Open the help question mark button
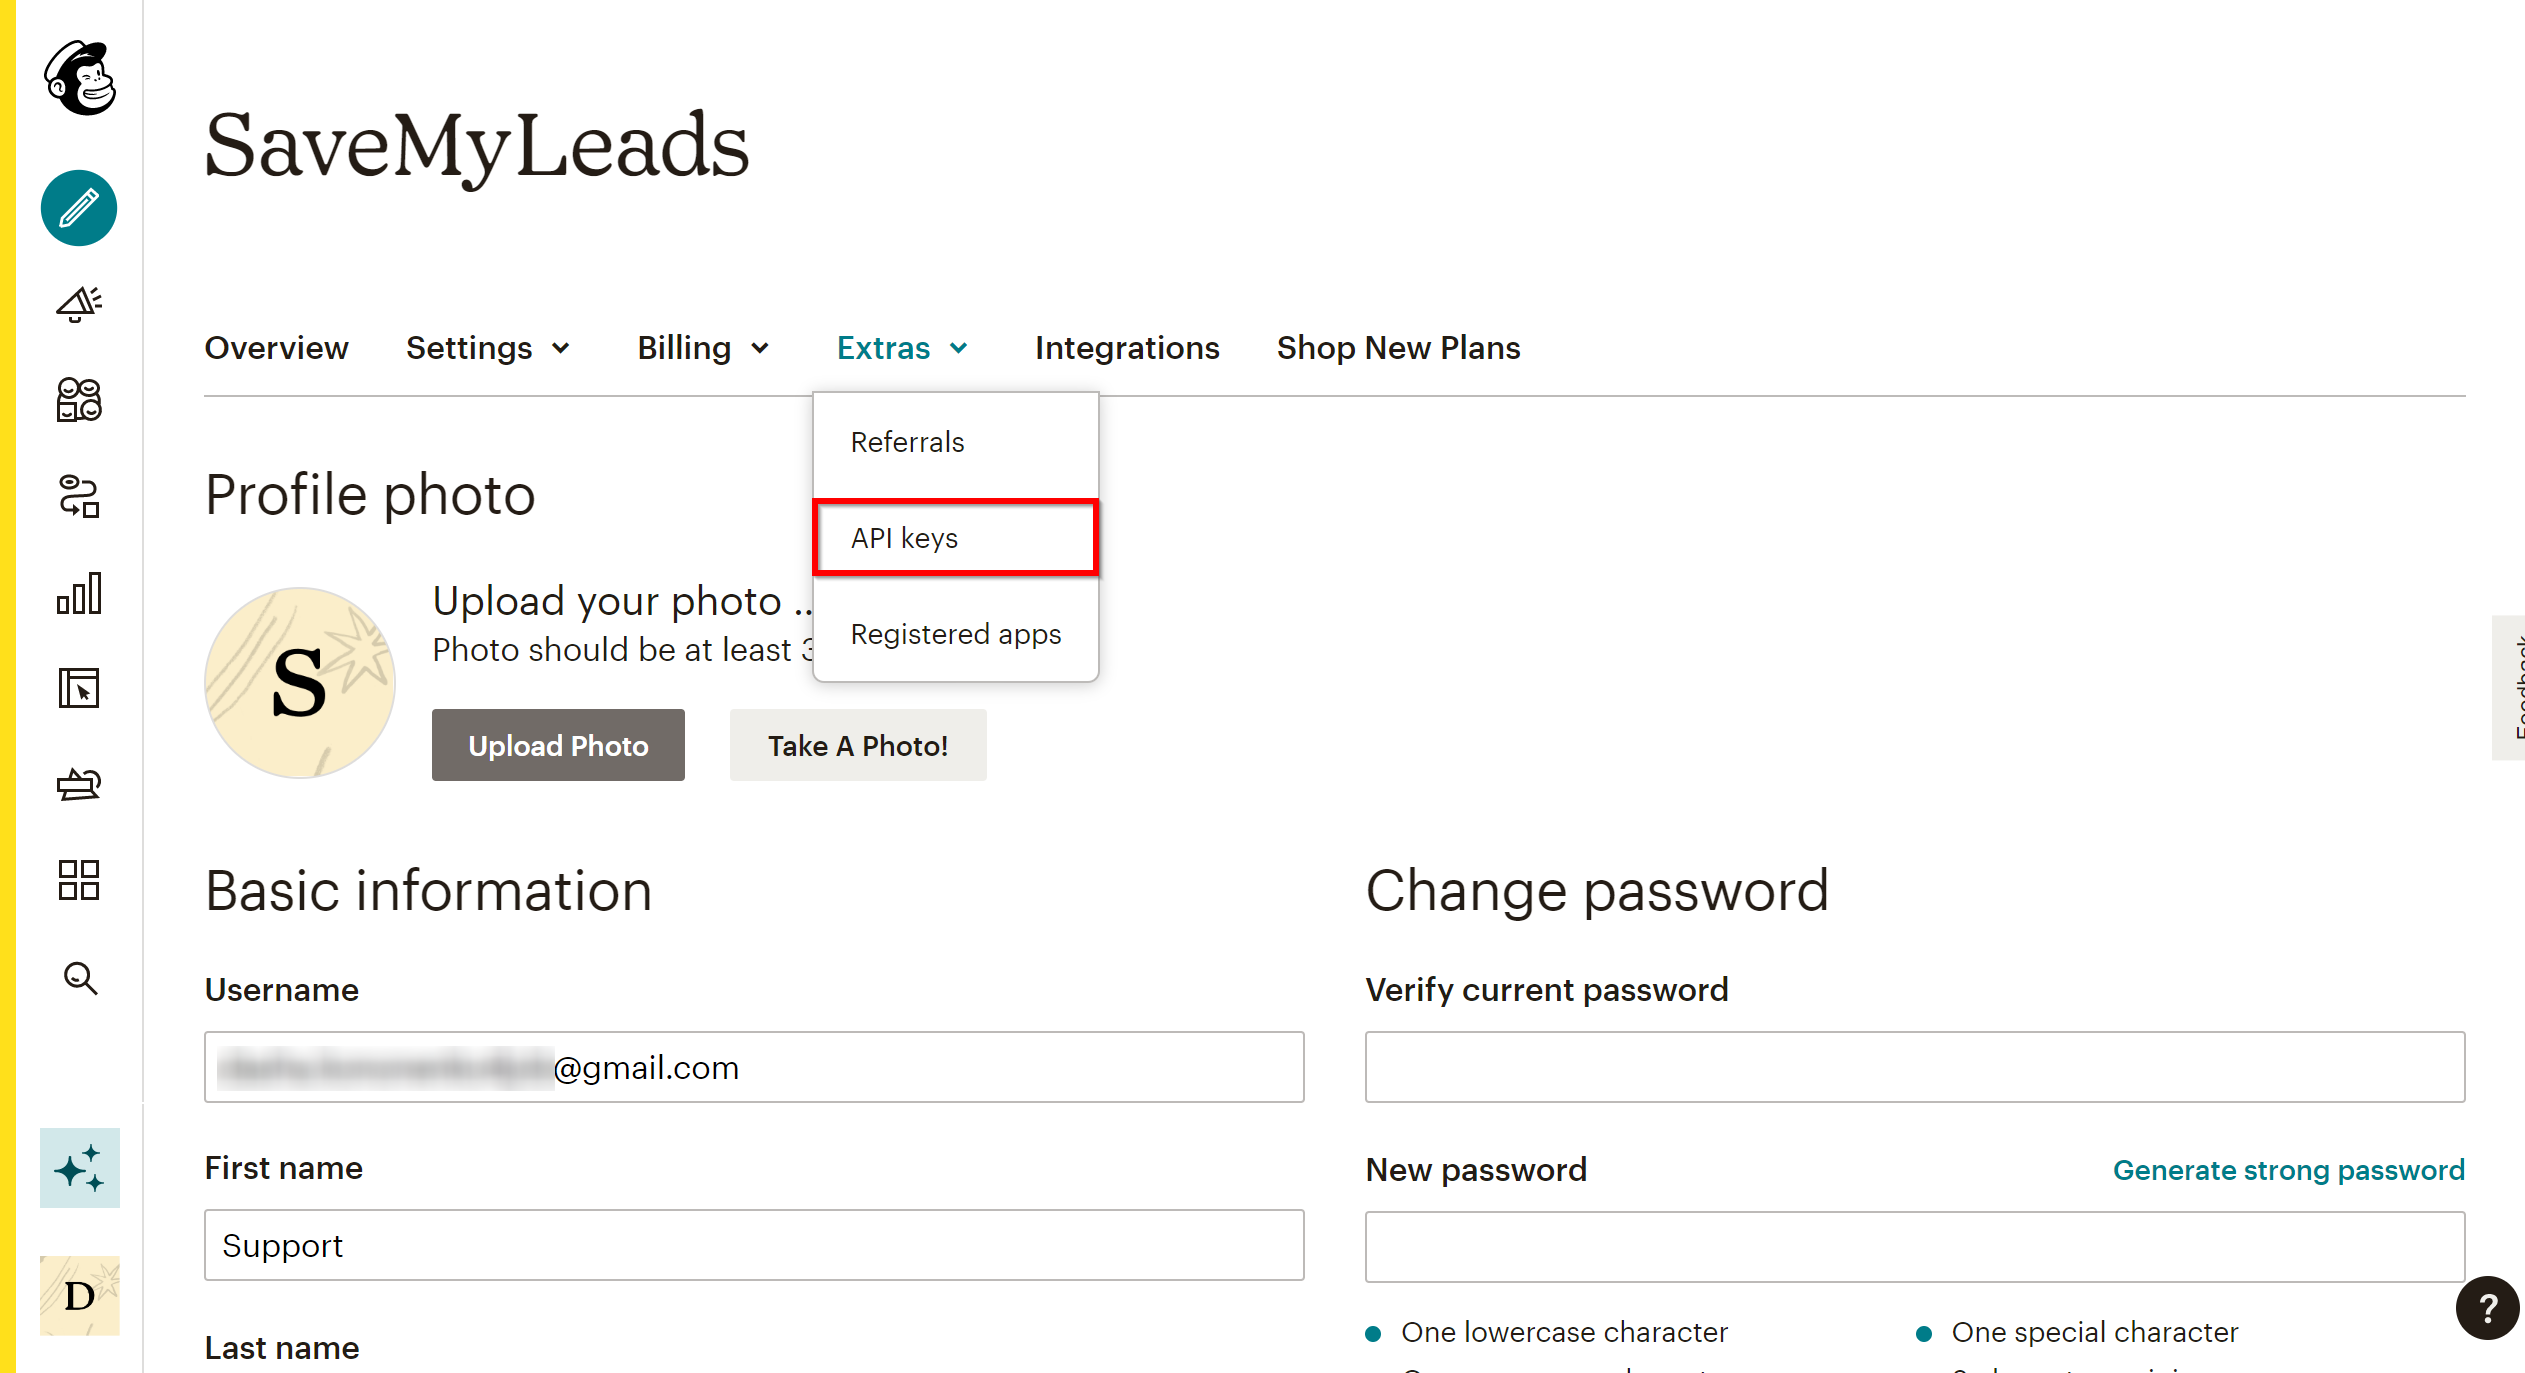 coord(2488,1308)
